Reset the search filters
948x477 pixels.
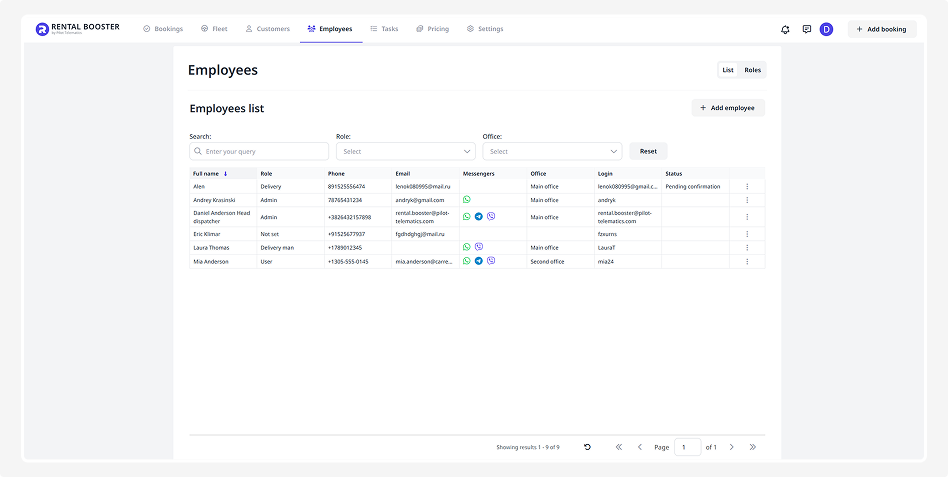point(648,151)
